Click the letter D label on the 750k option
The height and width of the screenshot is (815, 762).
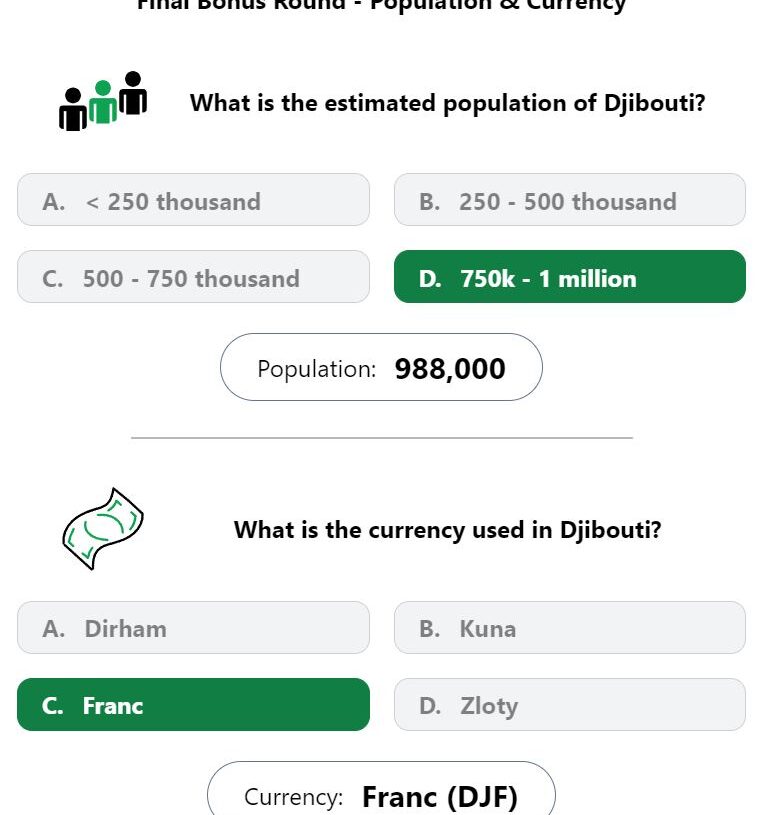tap(430, 279)
